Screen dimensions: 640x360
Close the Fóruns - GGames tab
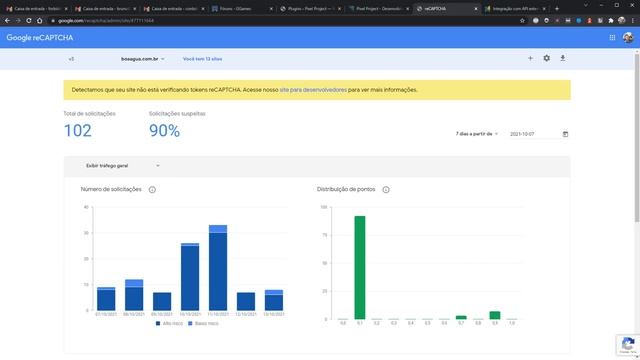pos(271,9)
